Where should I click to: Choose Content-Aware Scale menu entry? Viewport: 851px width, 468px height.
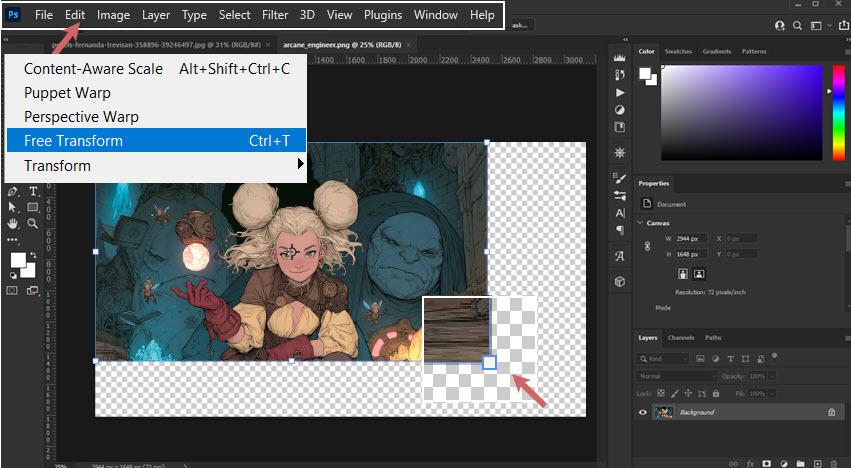[x=156, y=69]
